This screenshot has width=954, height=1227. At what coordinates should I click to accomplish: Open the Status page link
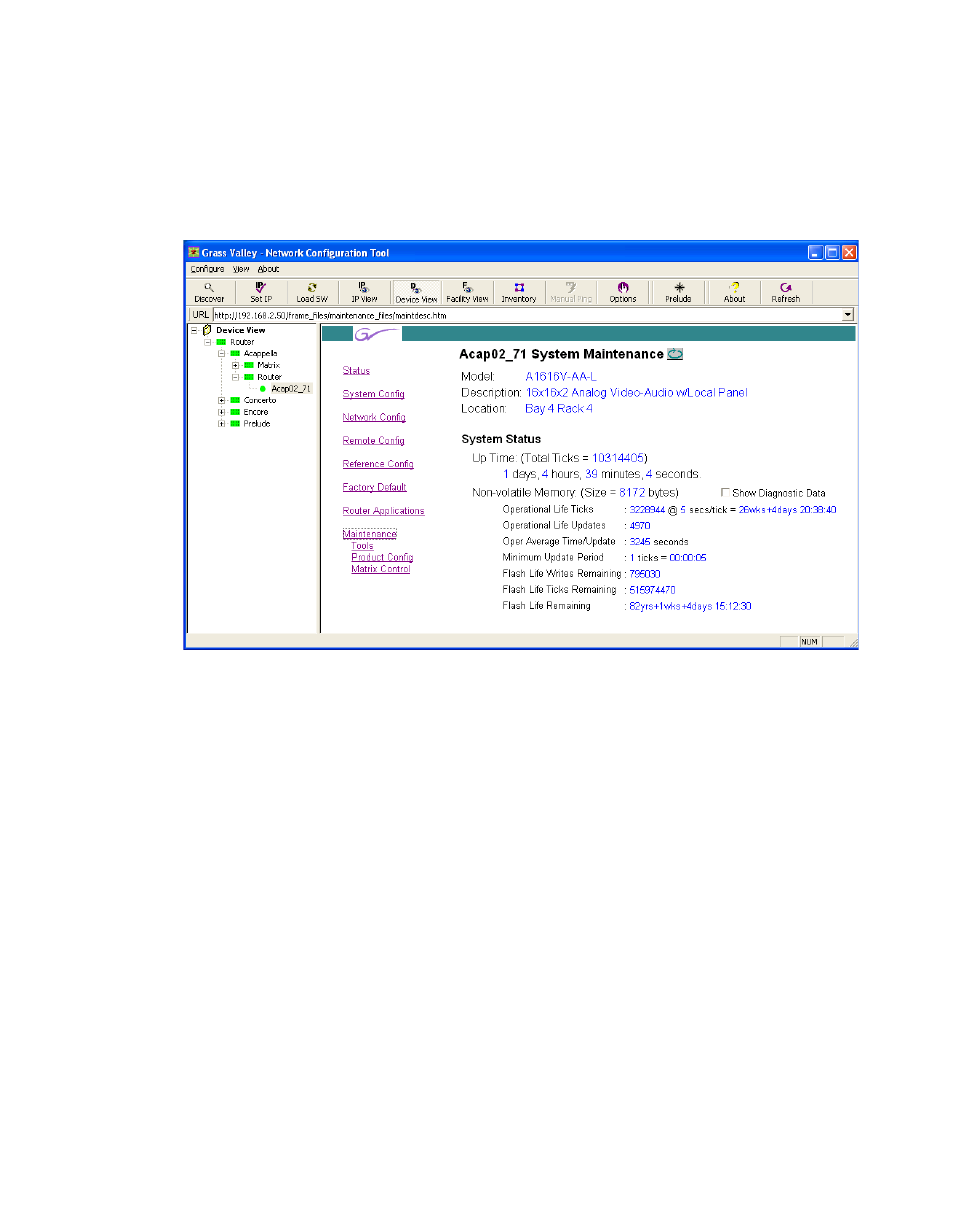click(x=356, y=371)
